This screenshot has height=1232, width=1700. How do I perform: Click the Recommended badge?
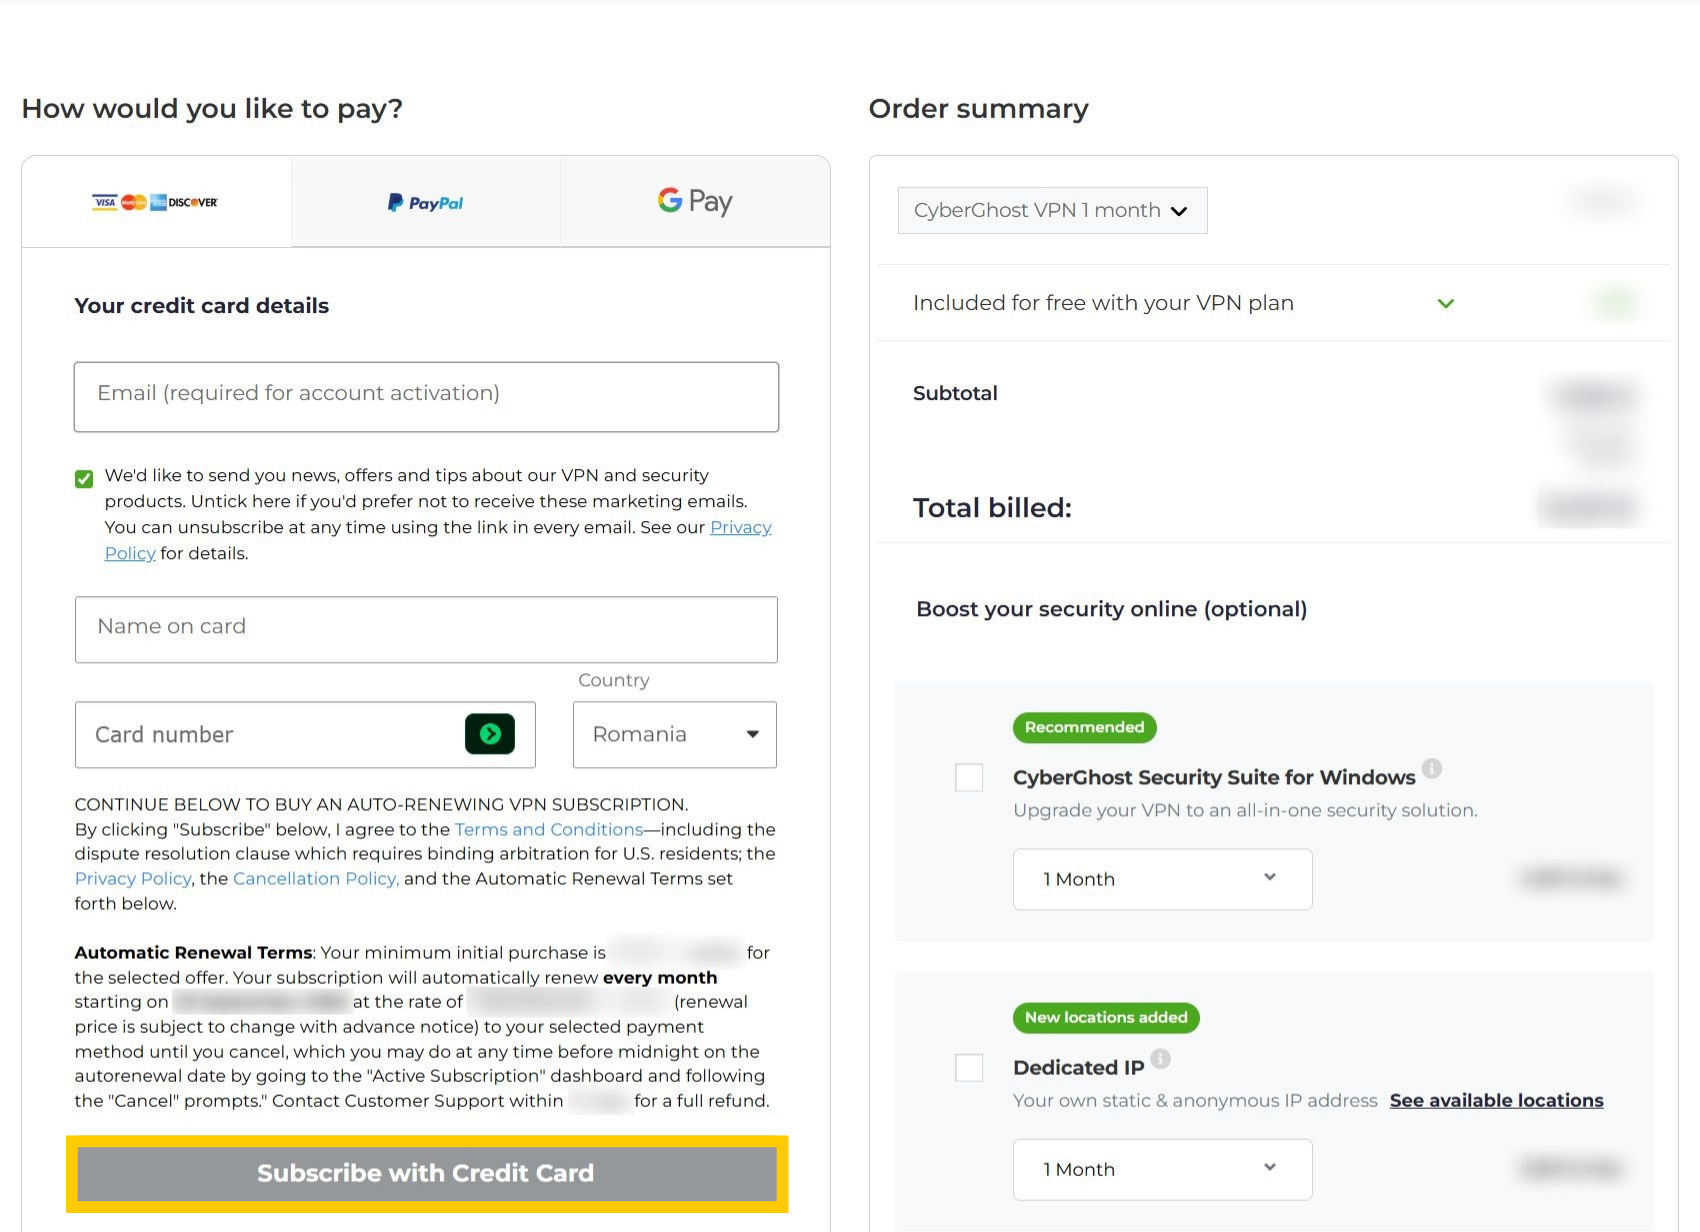[x=1084, y=727]
